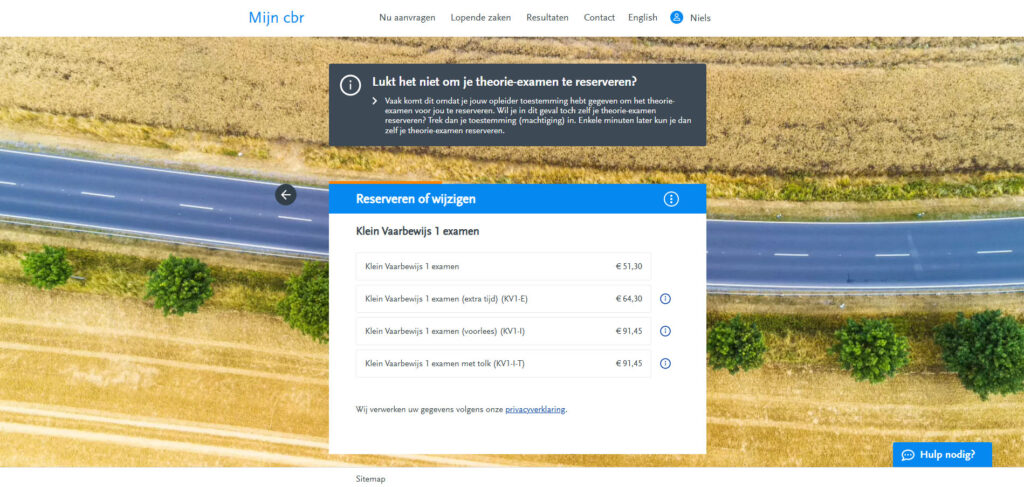Click the back arrow button
This screenshot has height=487, width=1024.
pyautogui.click(x=286, y=195)
